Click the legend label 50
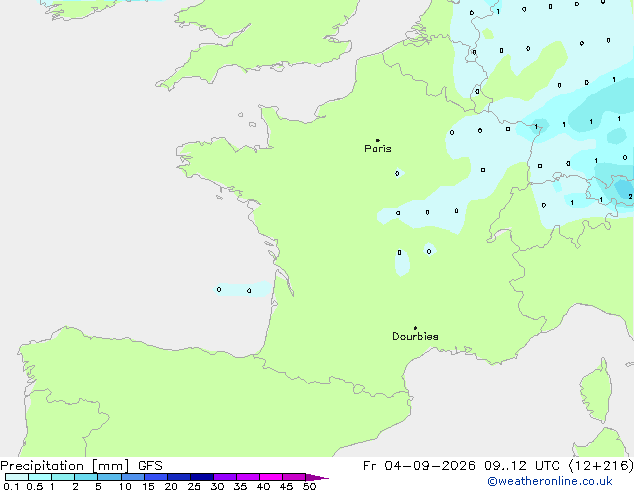634x490 pixels. click(x=309, y=486)
